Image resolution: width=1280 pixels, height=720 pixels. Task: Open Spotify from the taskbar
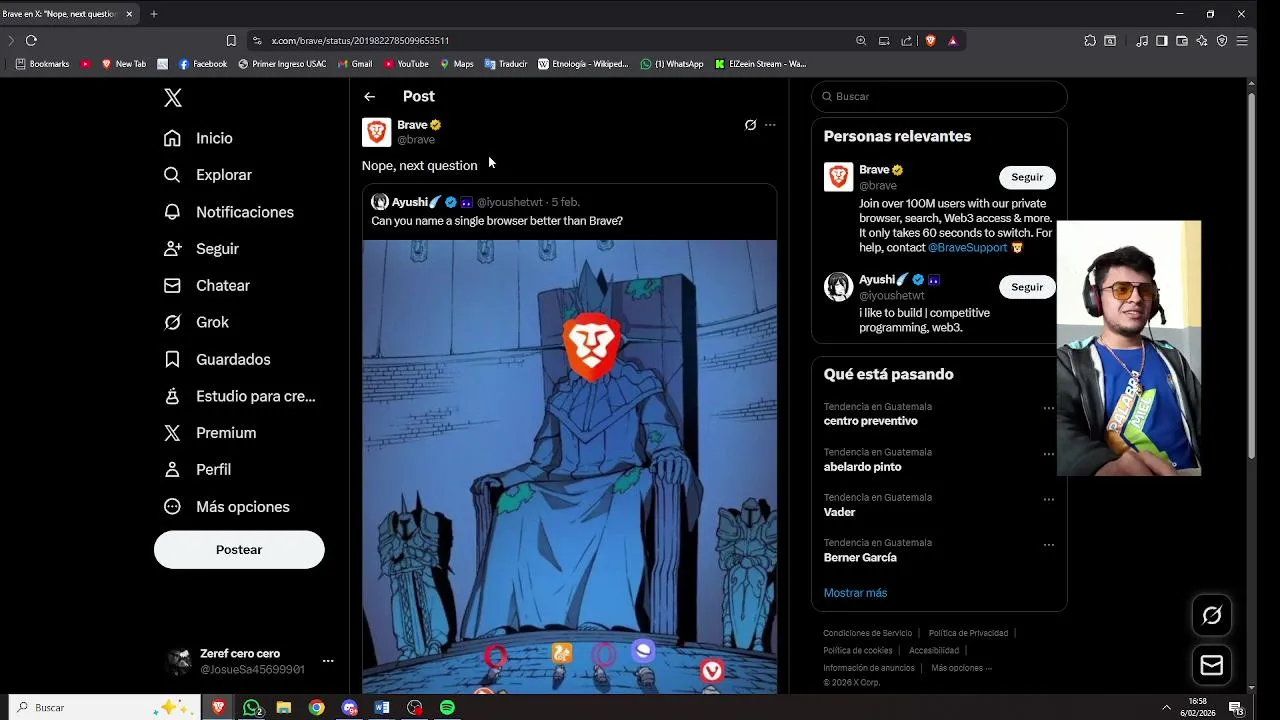click(x=447, y=708)
